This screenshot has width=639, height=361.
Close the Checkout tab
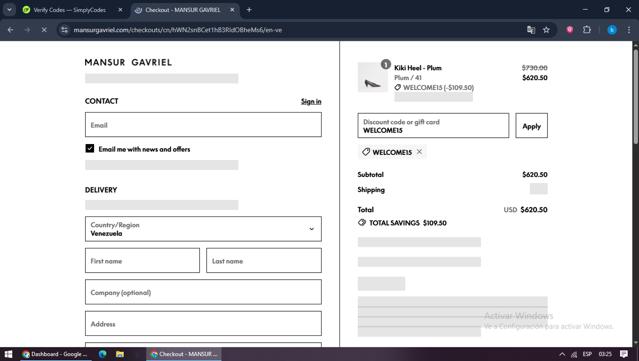coord(232,10)
